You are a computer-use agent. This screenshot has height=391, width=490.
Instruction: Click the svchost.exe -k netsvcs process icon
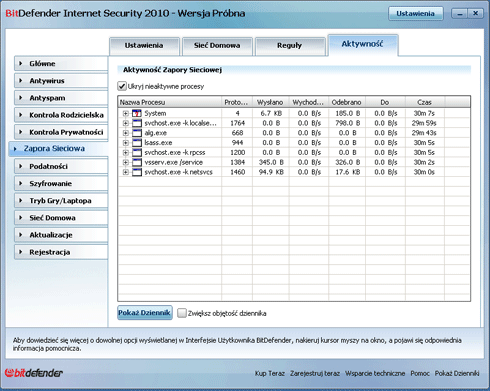(x=137, y=172)
